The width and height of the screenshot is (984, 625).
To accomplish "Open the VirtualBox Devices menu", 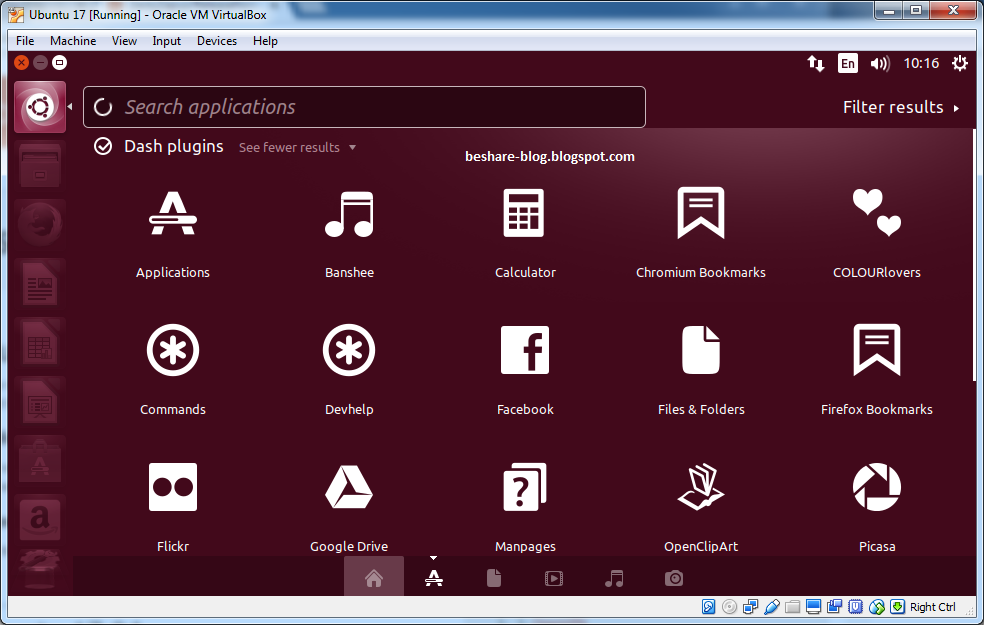I will click(217, 41).
